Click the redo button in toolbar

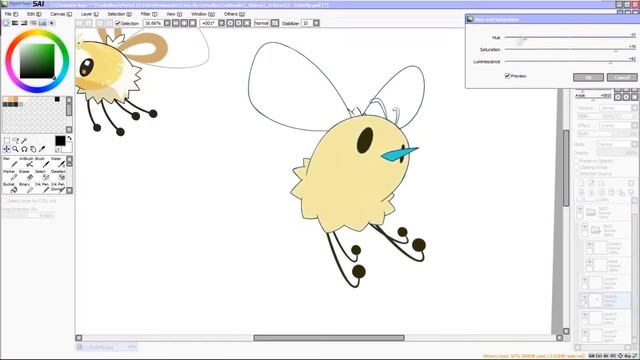point(88,23)
